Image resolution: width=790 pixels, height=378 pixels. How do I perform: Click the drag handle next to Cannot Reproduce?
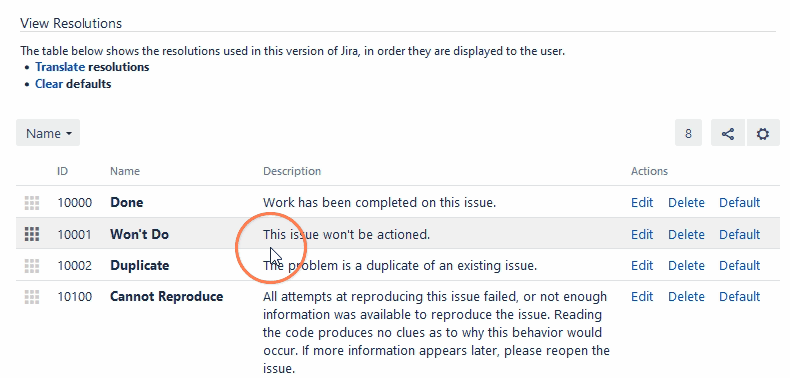[32, 296]
